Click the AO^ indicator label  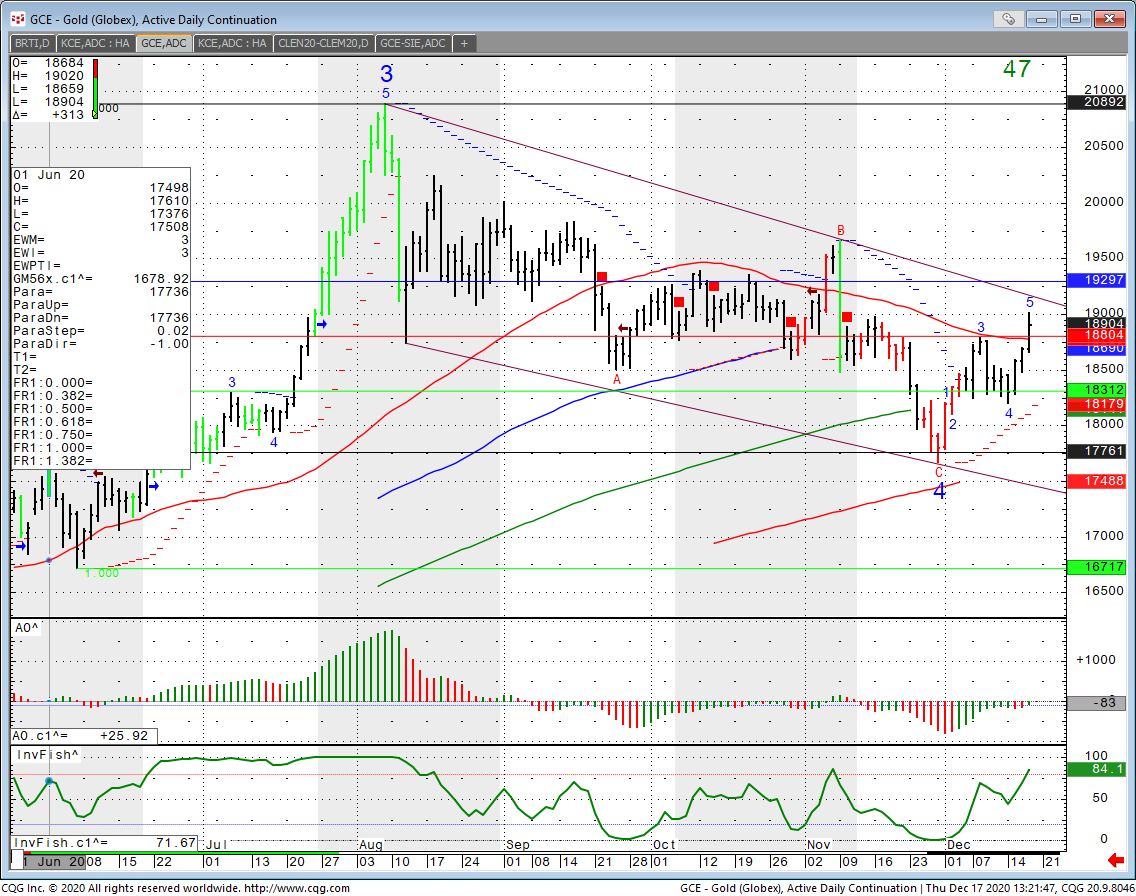[x=28, y=627]
